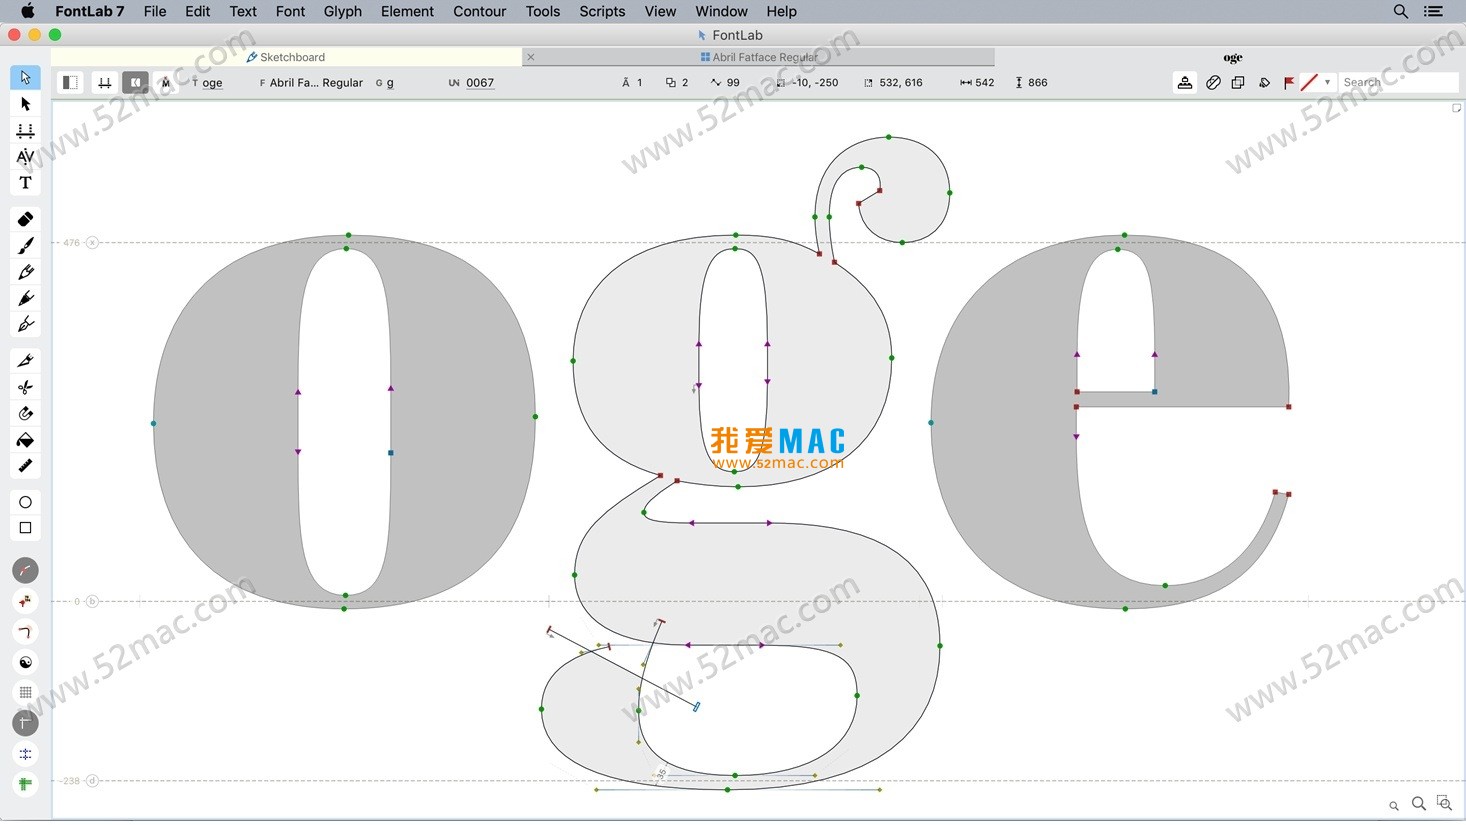
Task: Select the Element tool black arrow
Action: click(25, 104)
